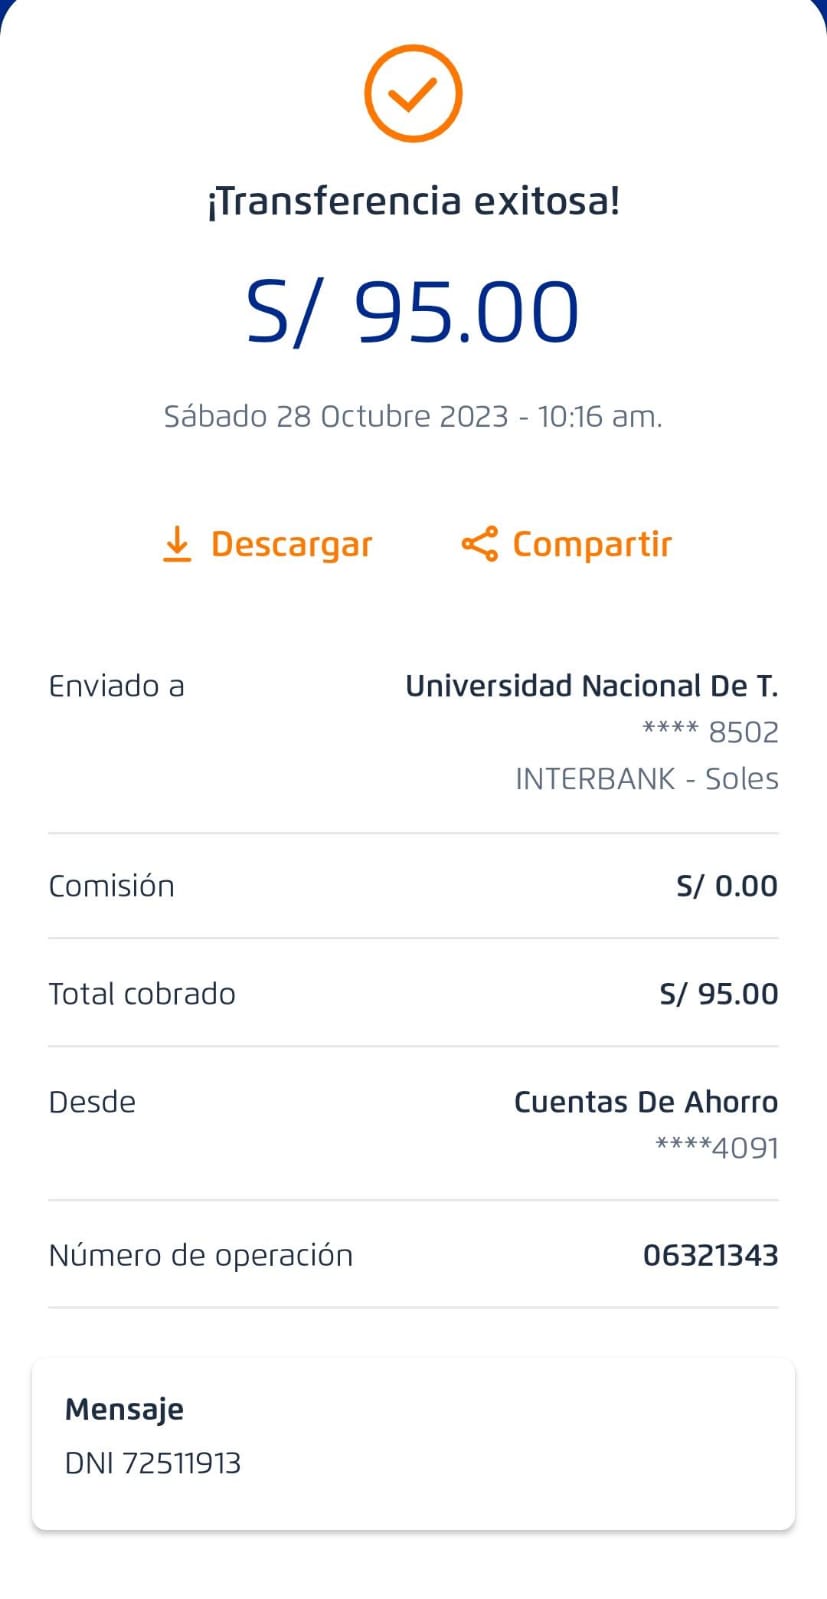Tap the orange success checkmark icon
This screenshot has width=827, height=1599.
point(412,93)
